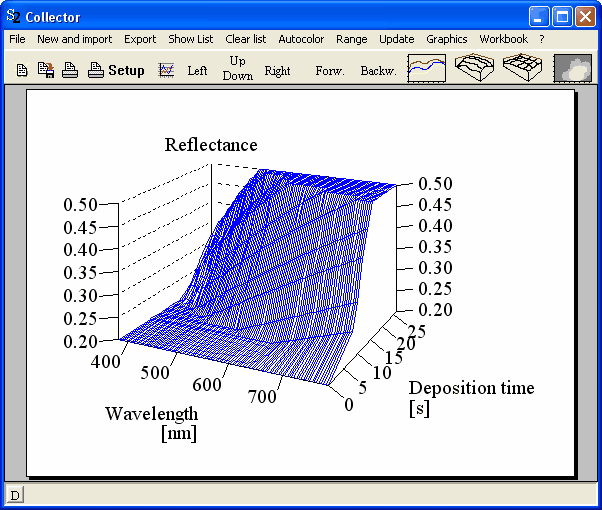602x510 pixels.
Task: Open the Graphics menu
Action: [446, 39]
